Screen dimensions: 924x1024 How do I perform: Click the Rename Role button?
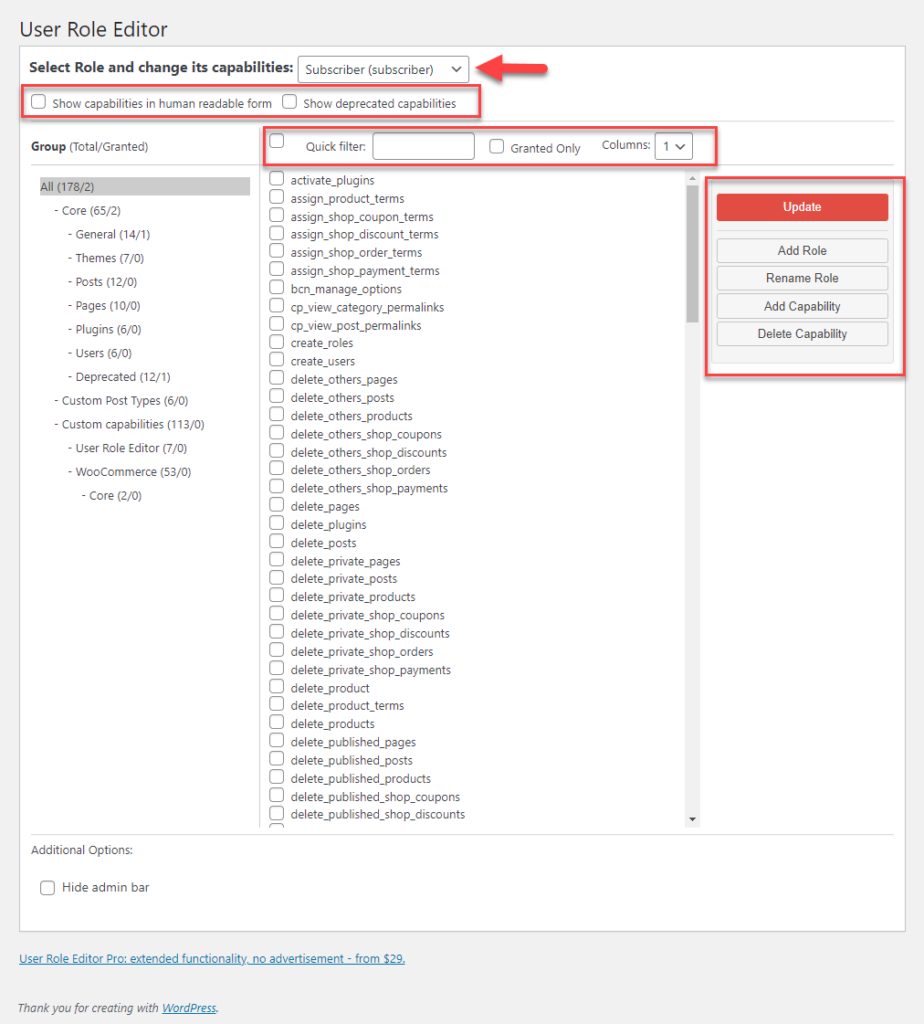point(802,278)
